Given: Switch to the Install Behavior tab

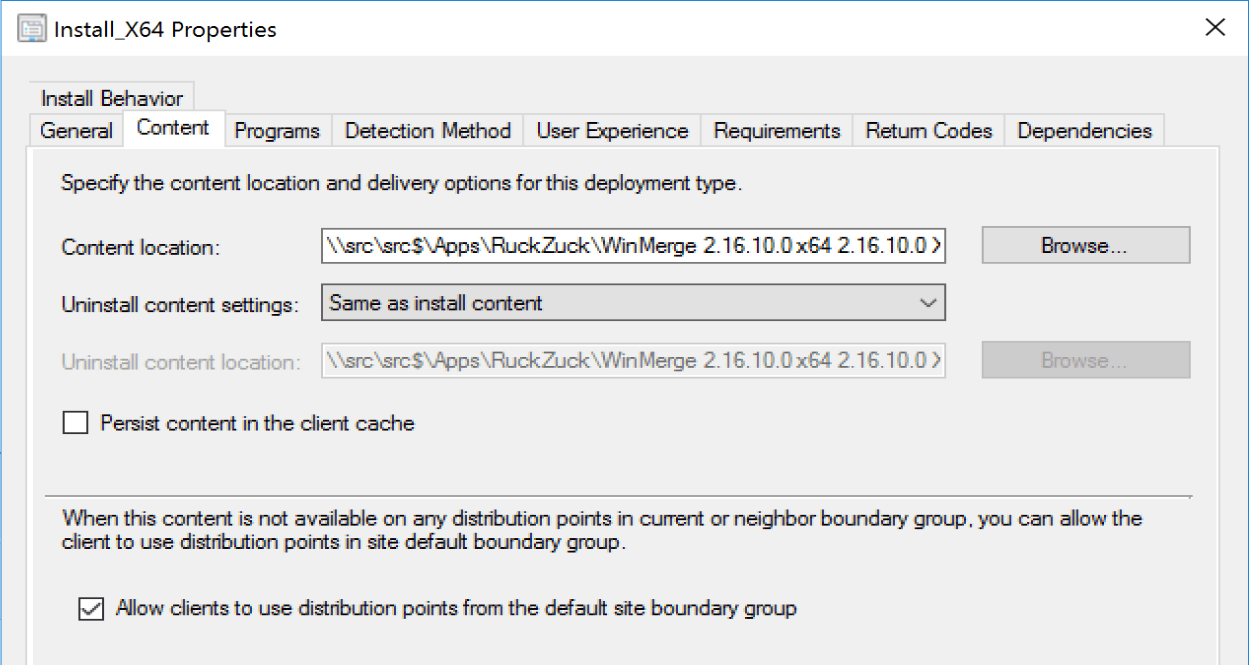Looking at the screenshot, I should (x=112, y=98).
